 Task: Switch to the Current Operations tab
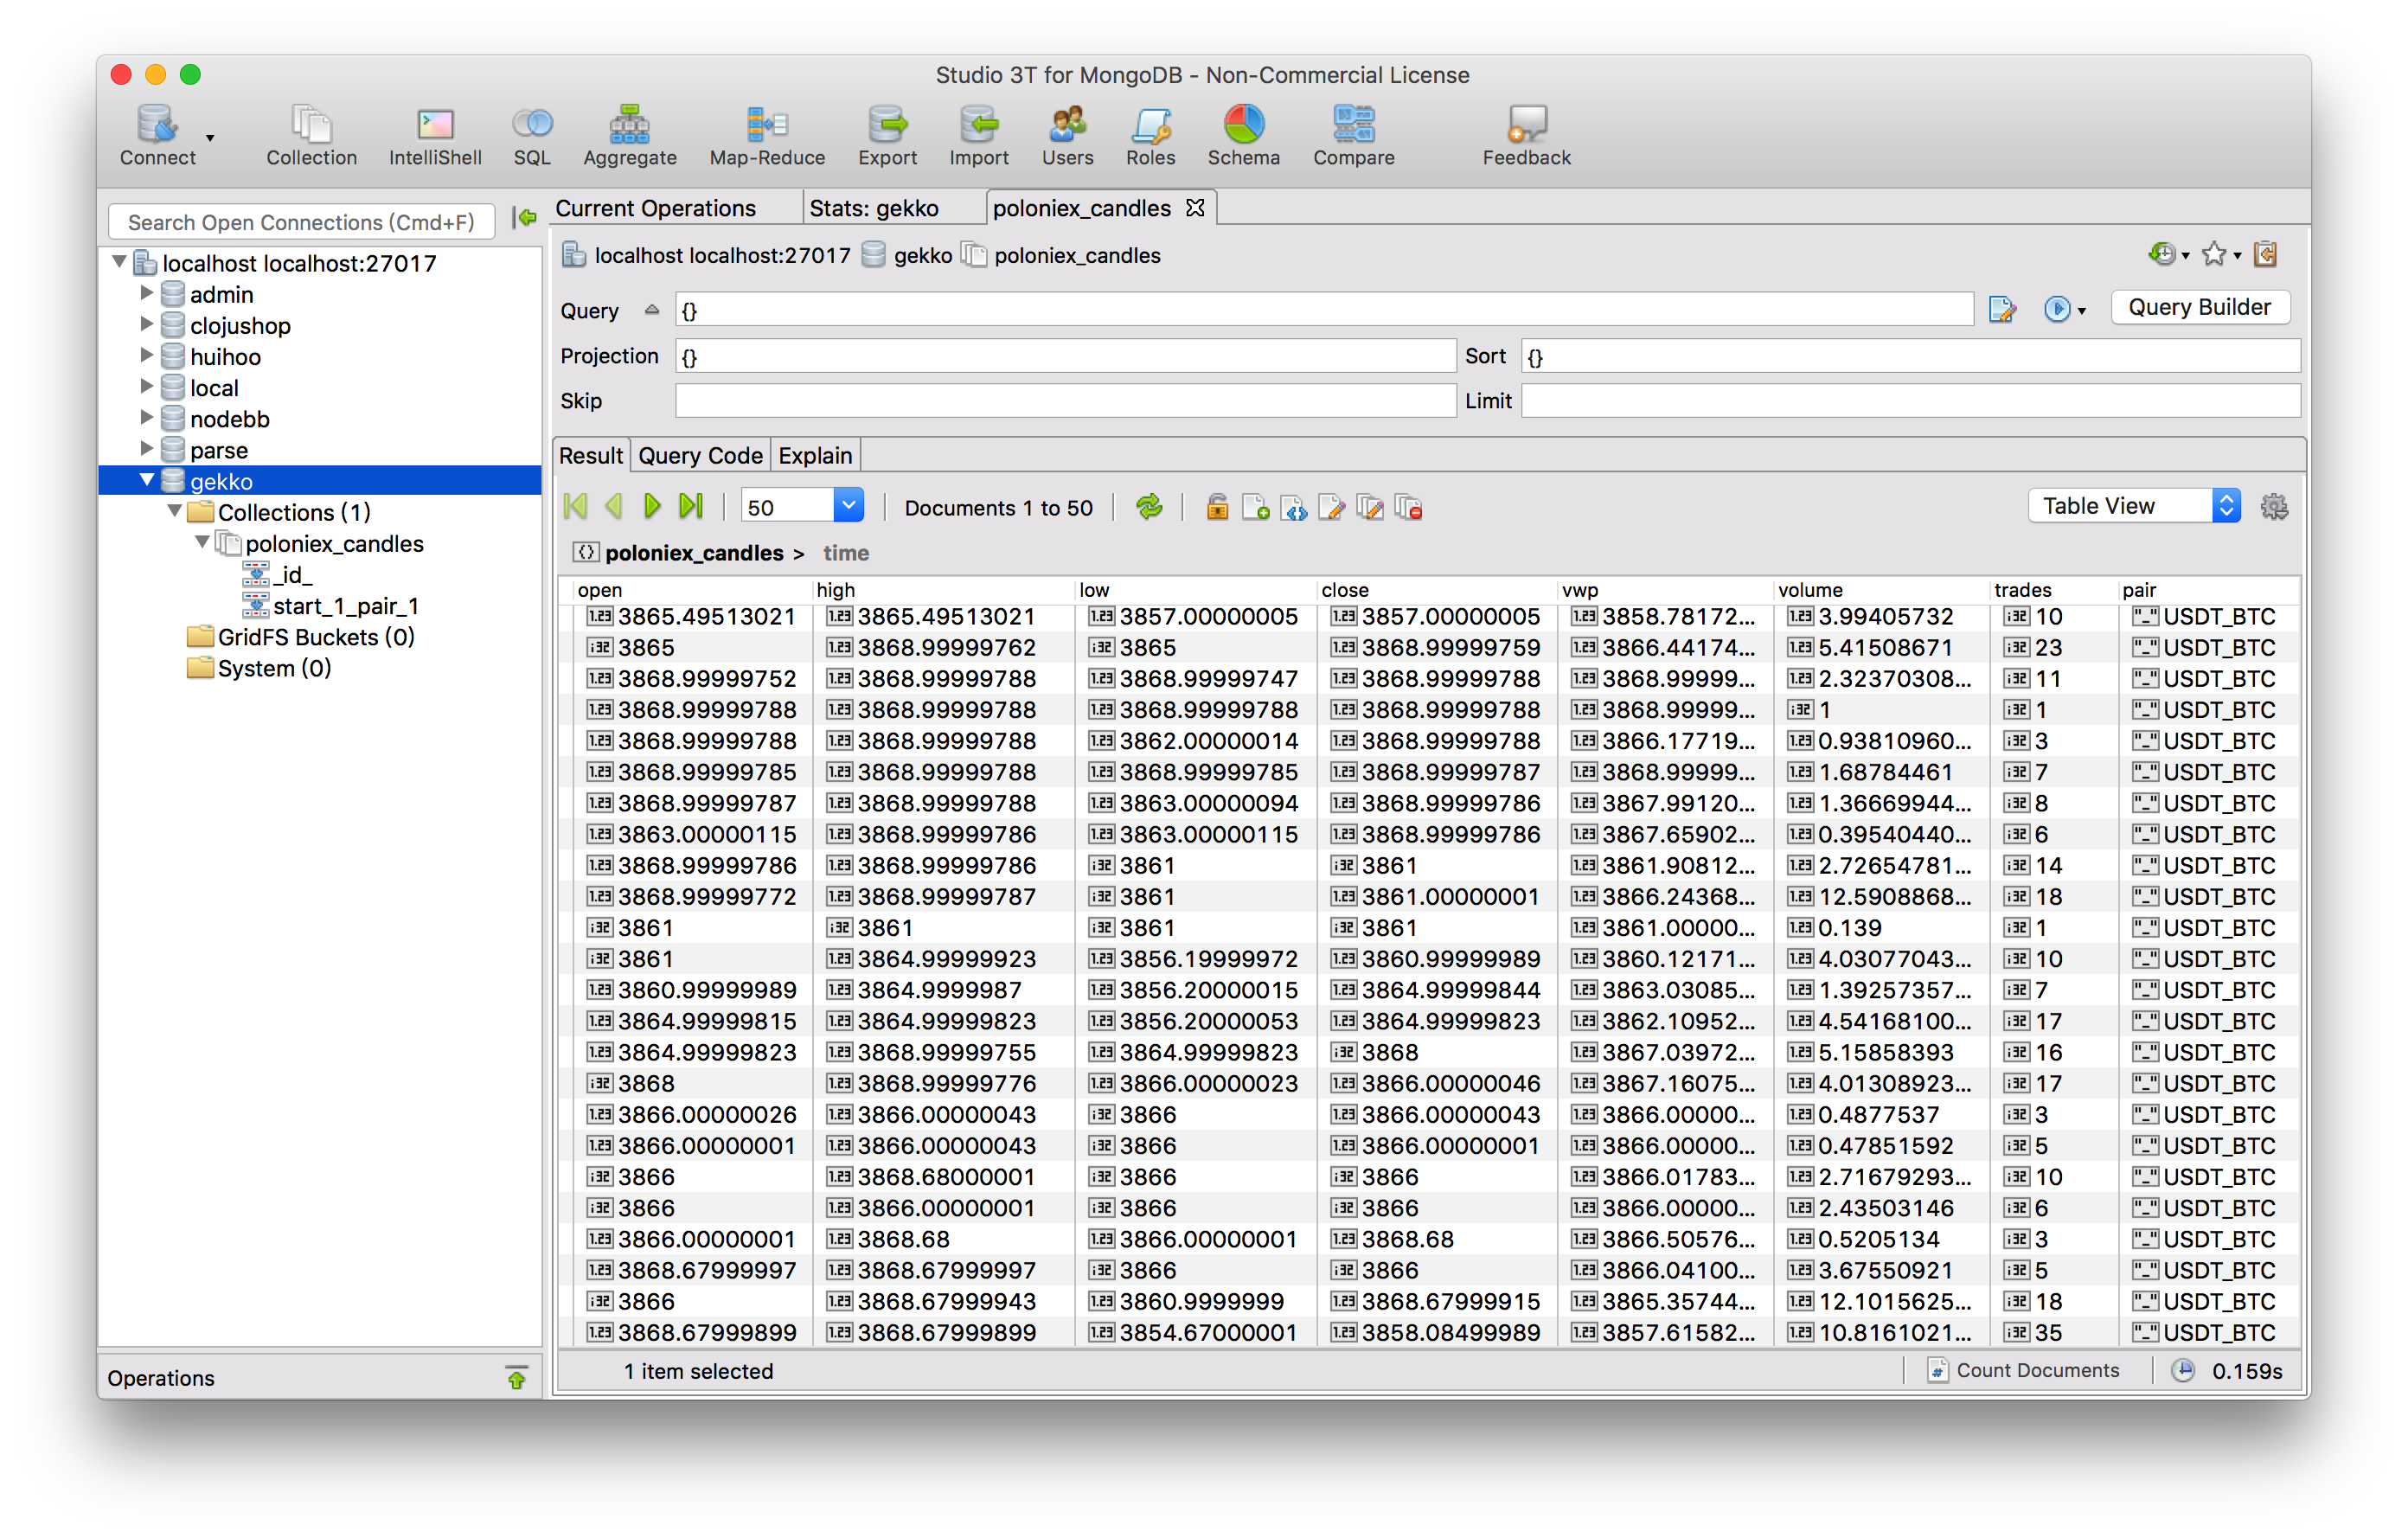coord(656,208)
